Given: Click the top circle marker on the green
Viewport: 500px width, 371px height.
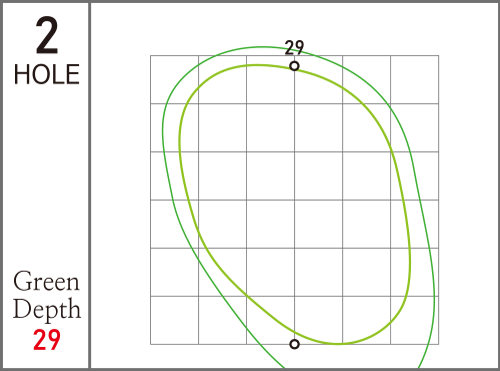Looking at the screenshot, I should pos(294,66).
